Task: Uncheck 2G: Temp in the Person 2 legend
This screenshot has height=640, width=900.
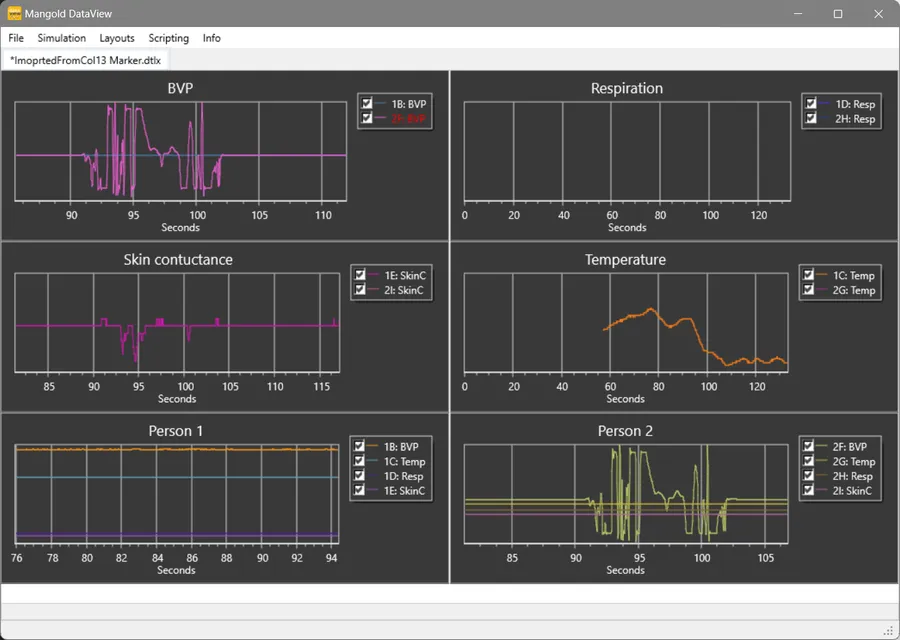Action: (806, 462)
